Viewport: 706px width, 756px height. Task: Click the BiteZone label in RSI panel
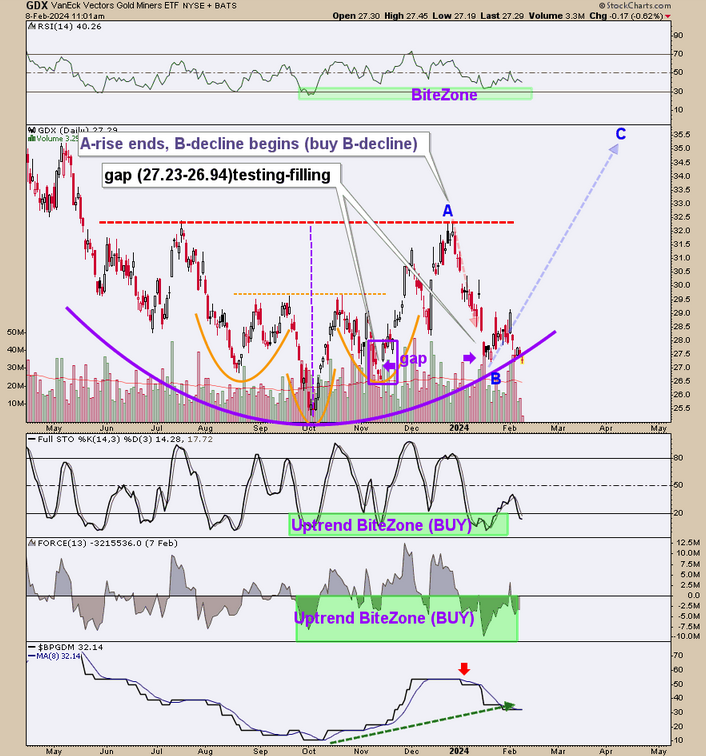click(444, 94)
